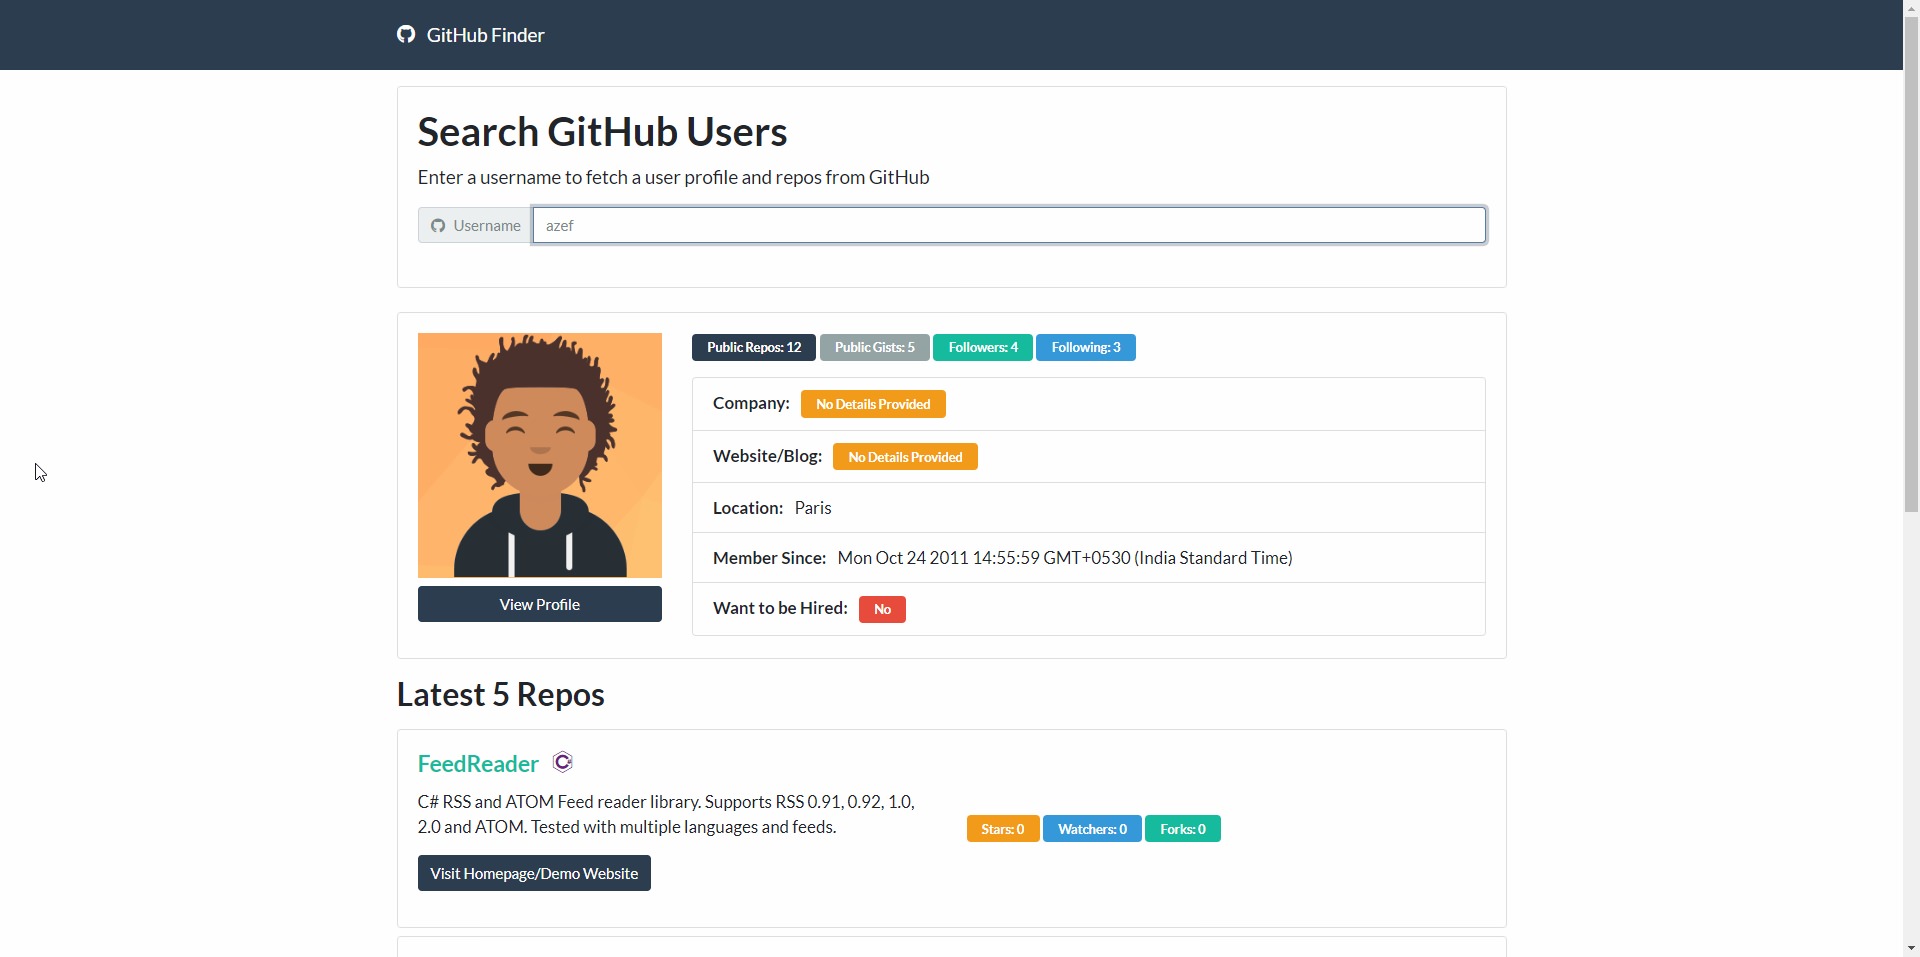Click the user avatar image
The image size is (1920, 957).
pos(540,455)
